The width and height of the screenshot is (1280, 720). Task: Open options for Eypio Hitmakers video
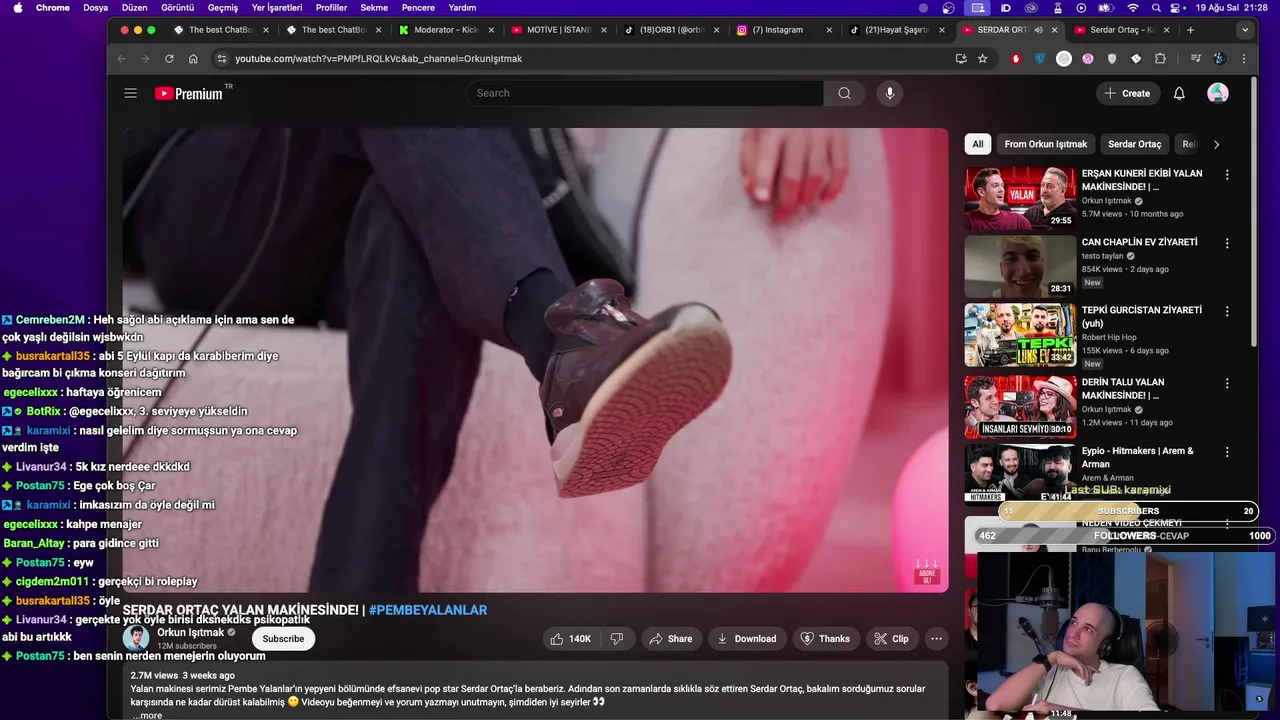click(1227, 452)
